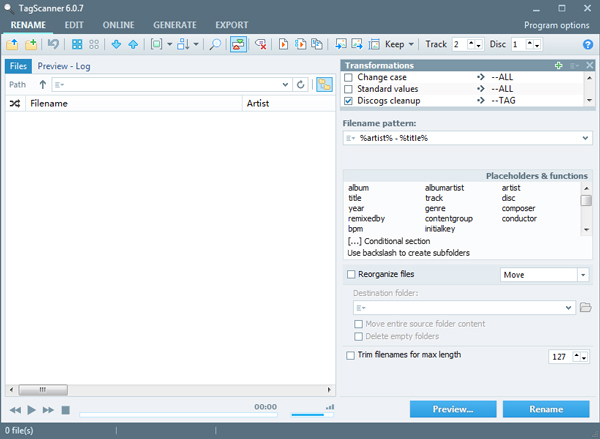Click the filter files square icon
The image size is (600, 439).
156,44
